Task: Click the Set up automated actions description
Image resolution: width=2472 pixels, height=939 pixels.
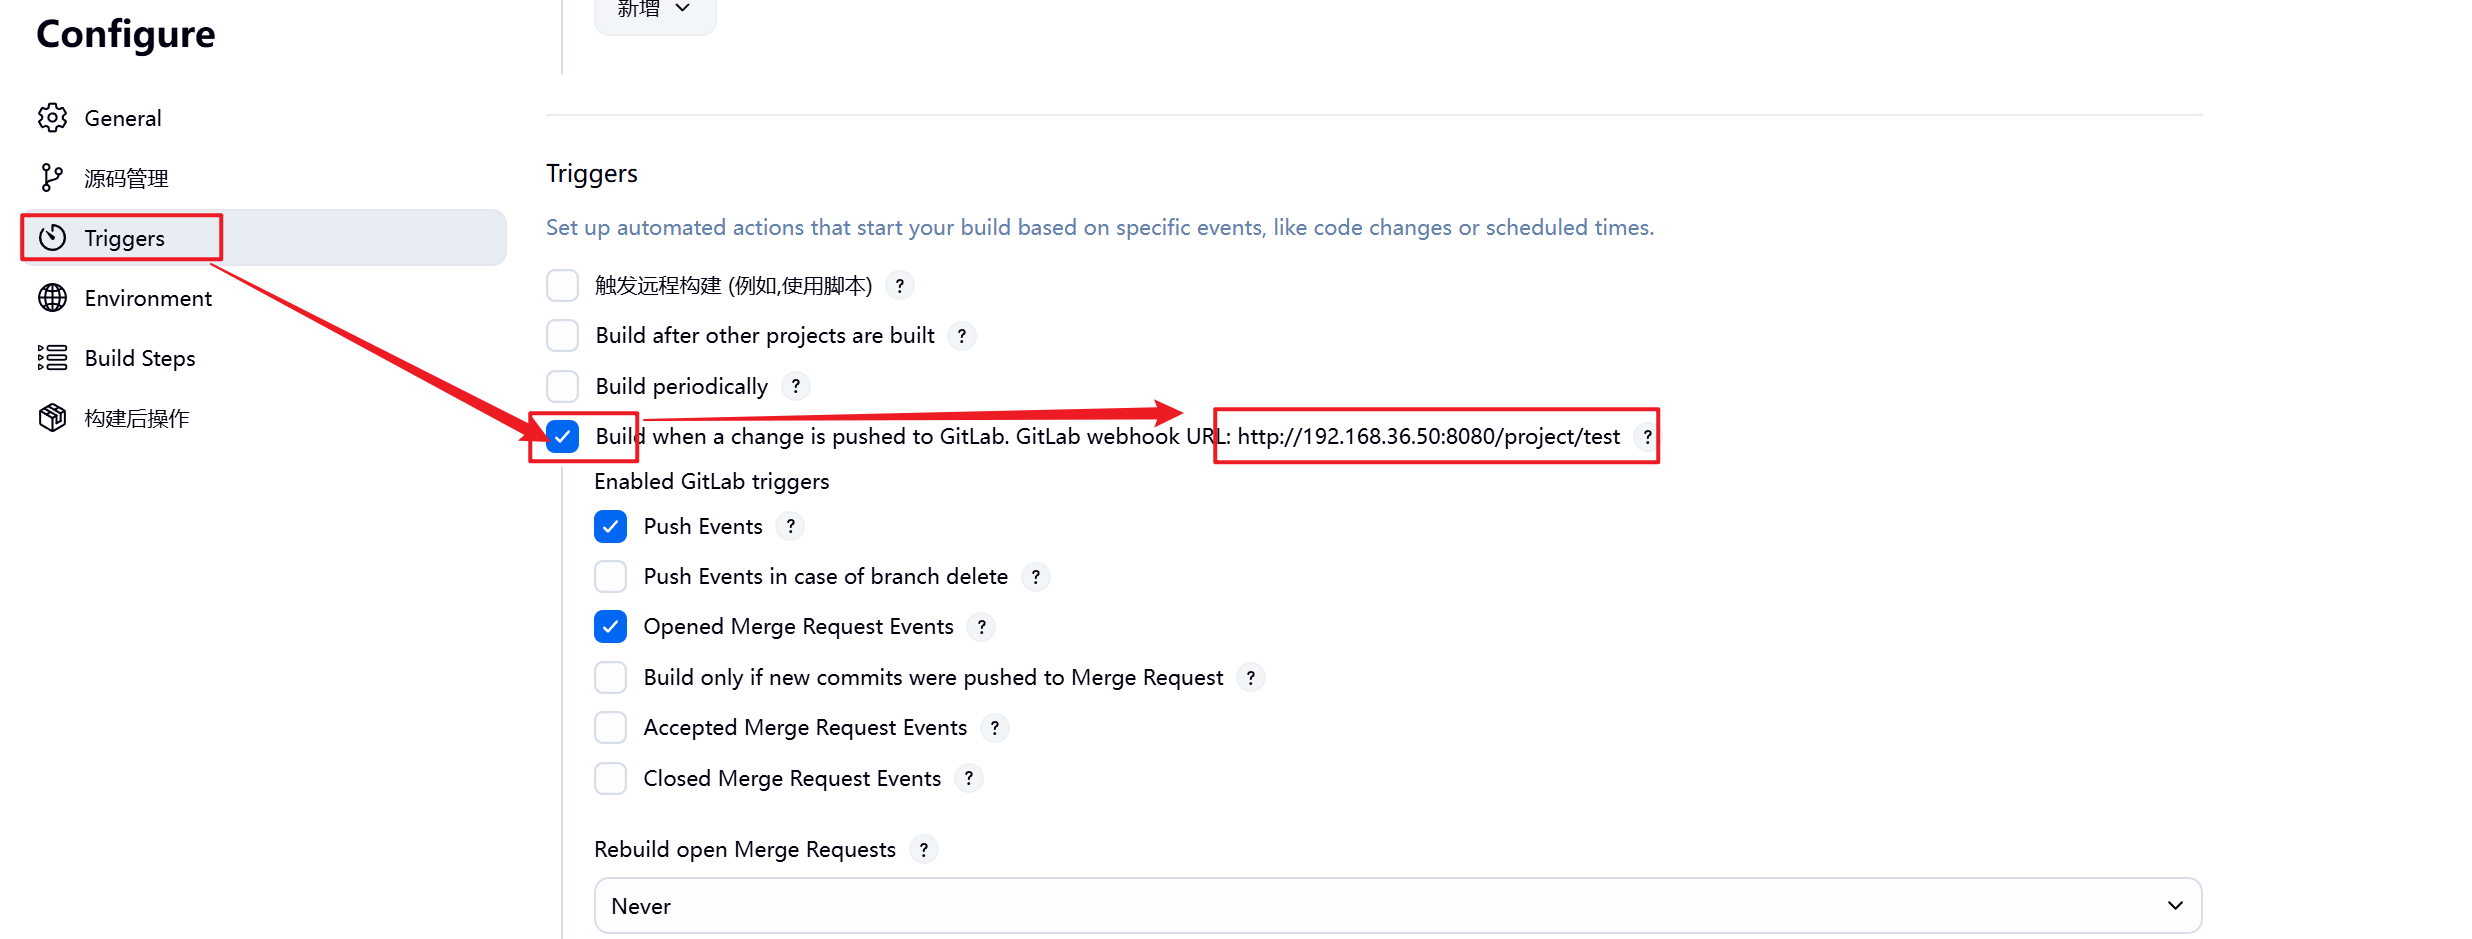Action: pyautogui.click(x=1100, y=228)
